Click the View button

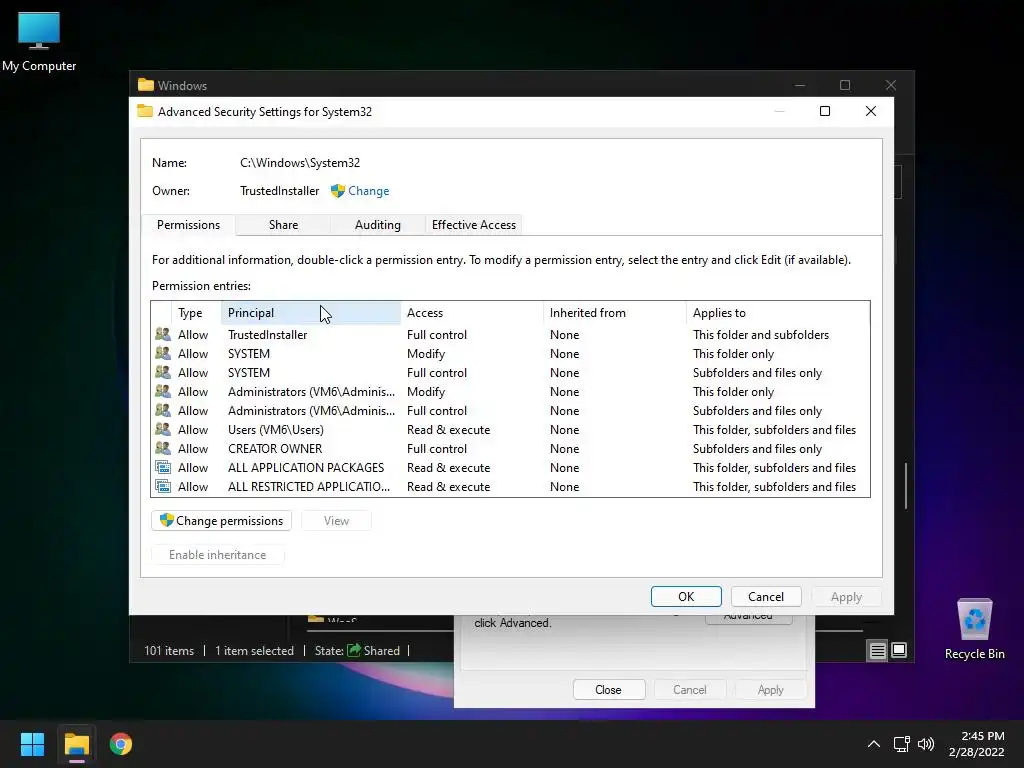(x=336, y=520)
